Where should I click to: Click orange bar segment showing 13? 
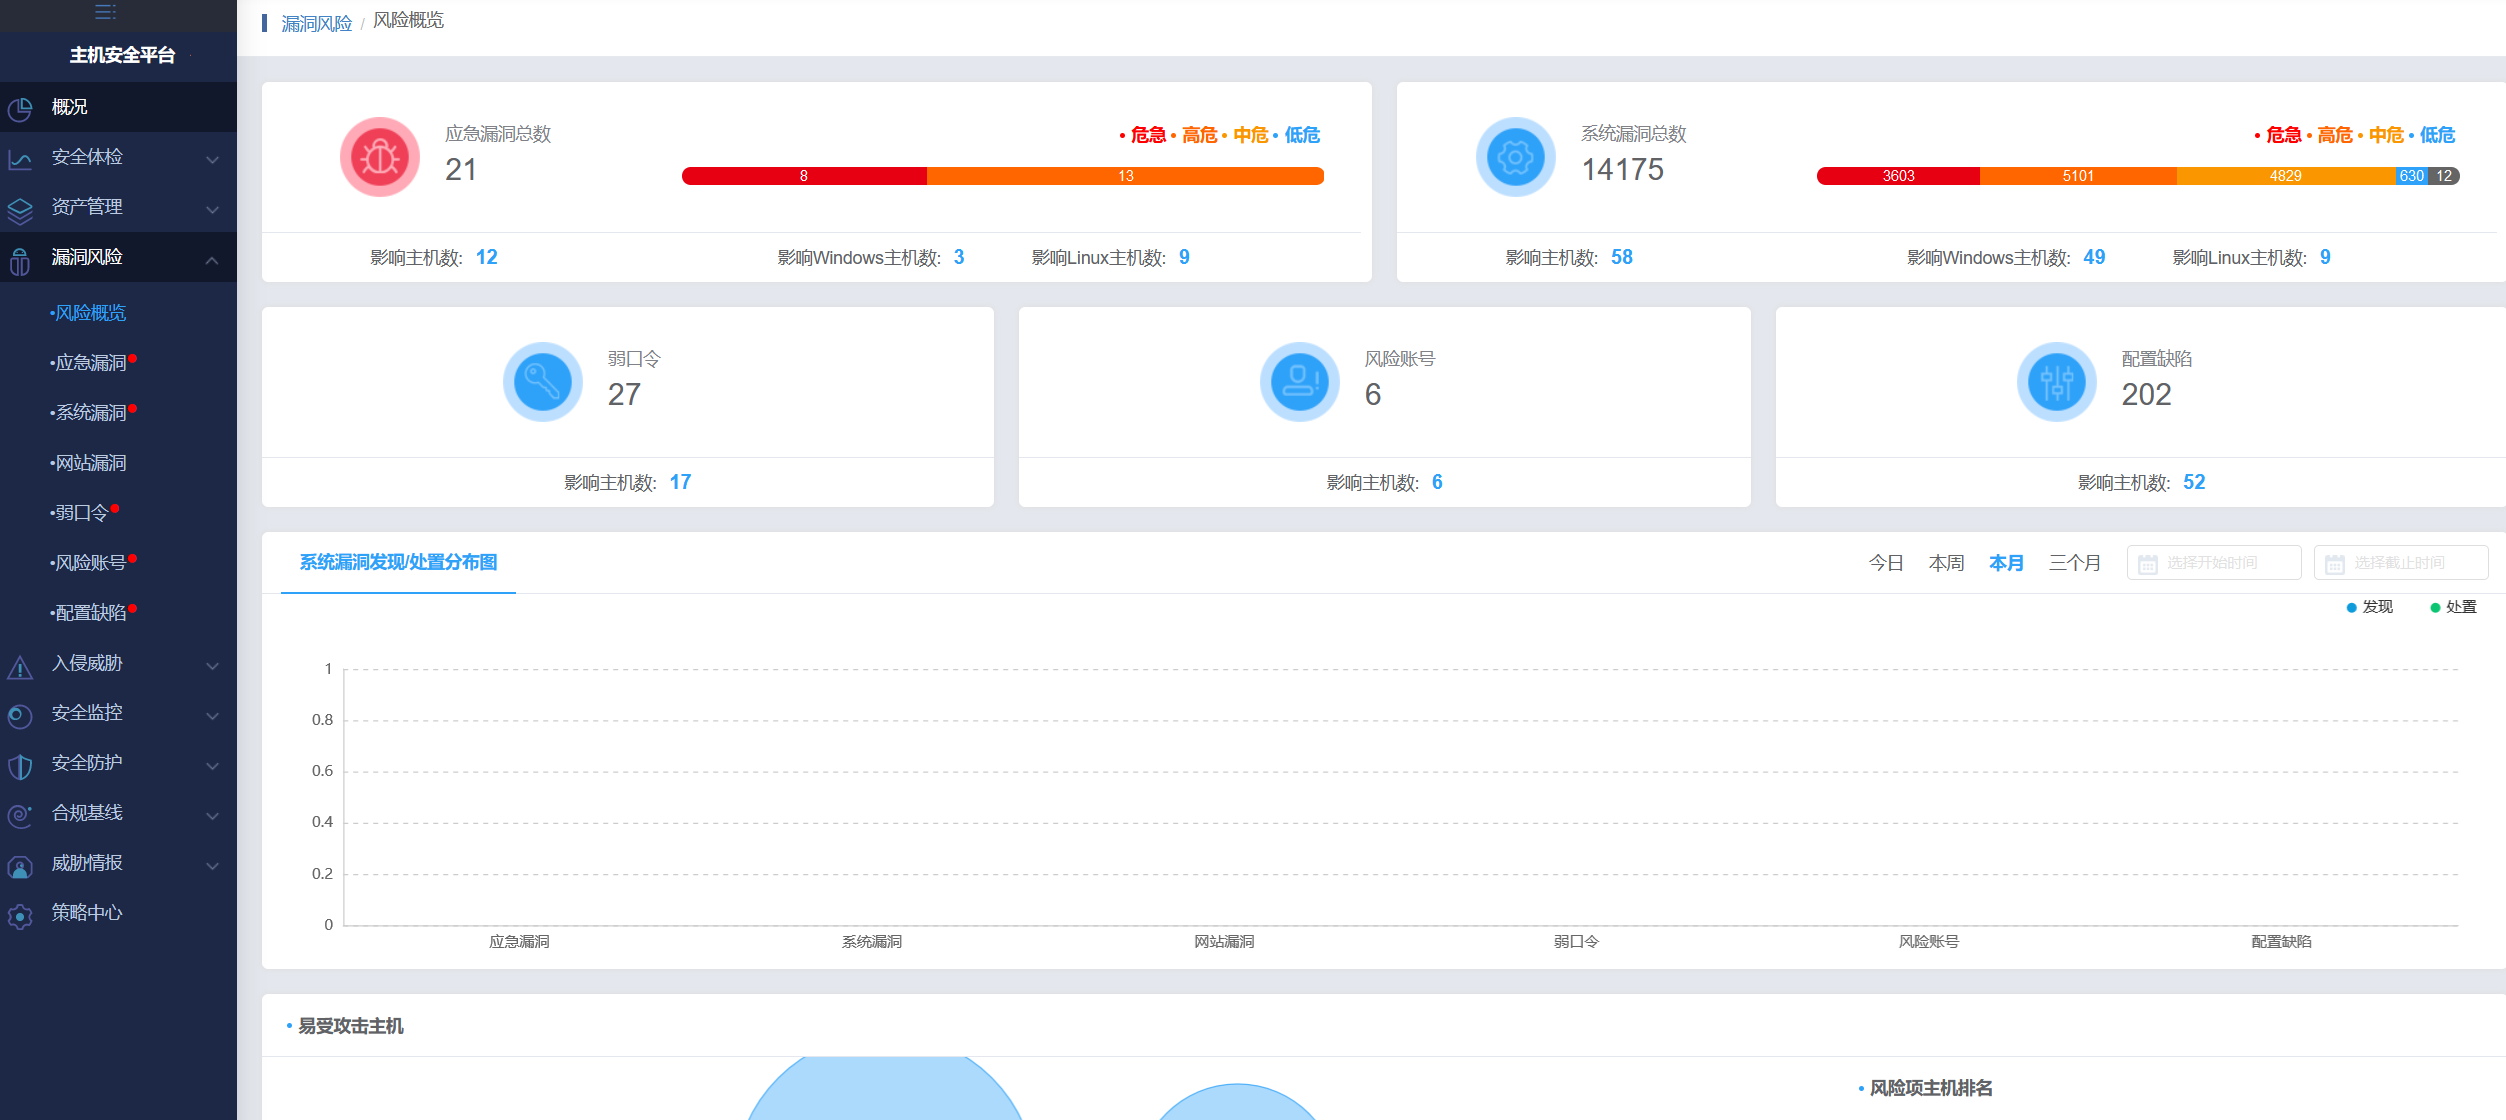(1126, 176)
